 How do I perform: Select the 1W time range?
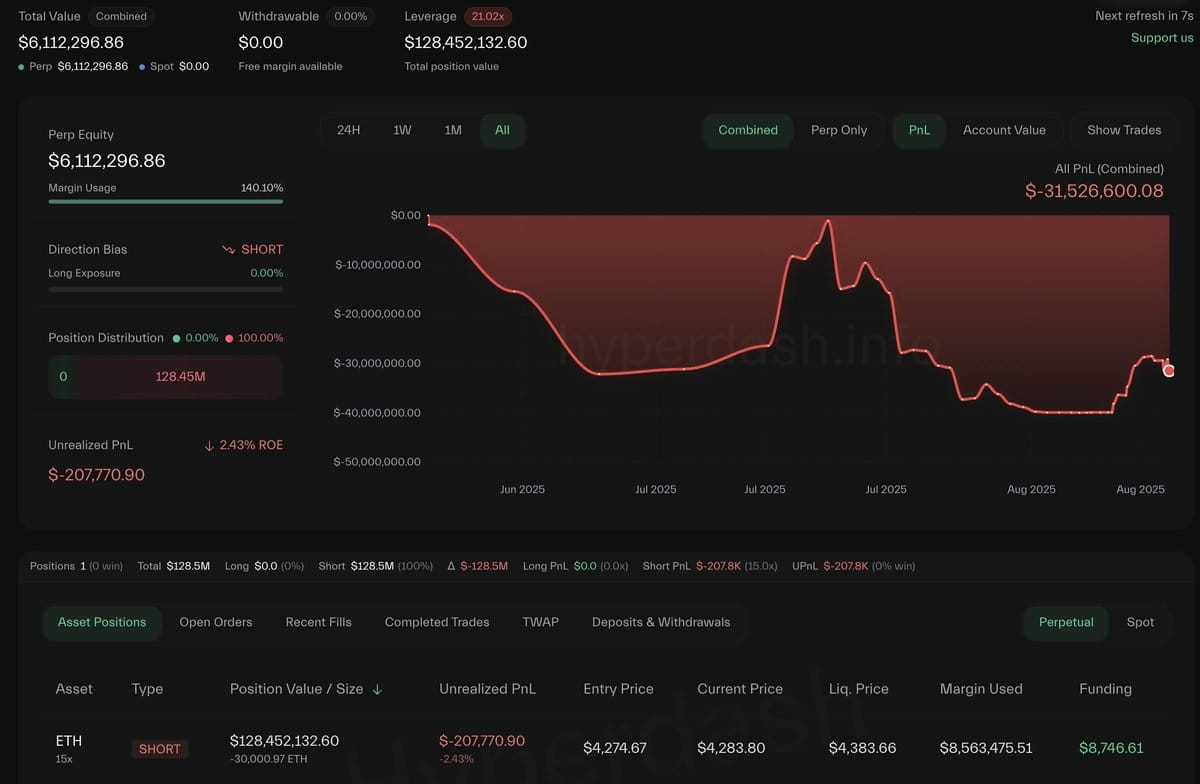[x=402, y=130]
